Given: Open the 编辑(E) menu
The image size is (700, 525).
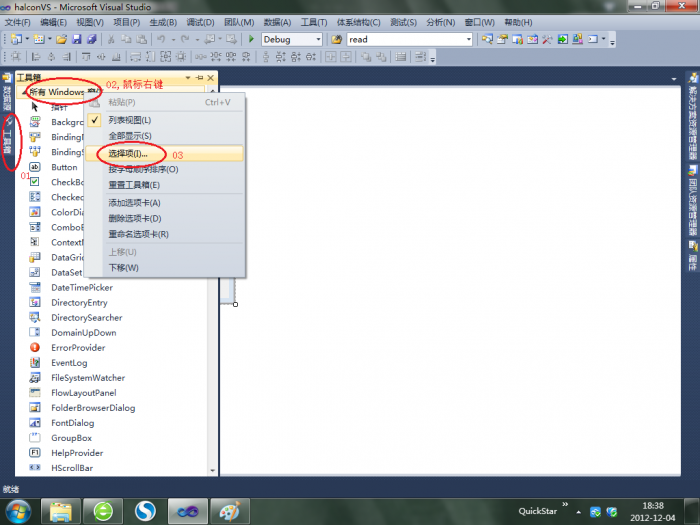Looking at the screenshot, I should (54, 22).
